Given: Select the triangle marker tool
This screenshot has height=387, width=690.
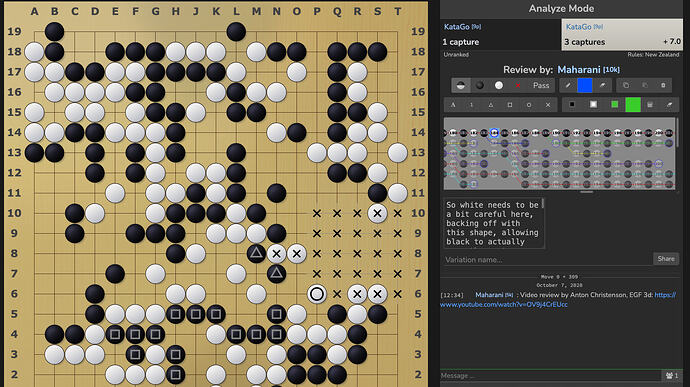Looking at the screenshot, I should point(491,105).
